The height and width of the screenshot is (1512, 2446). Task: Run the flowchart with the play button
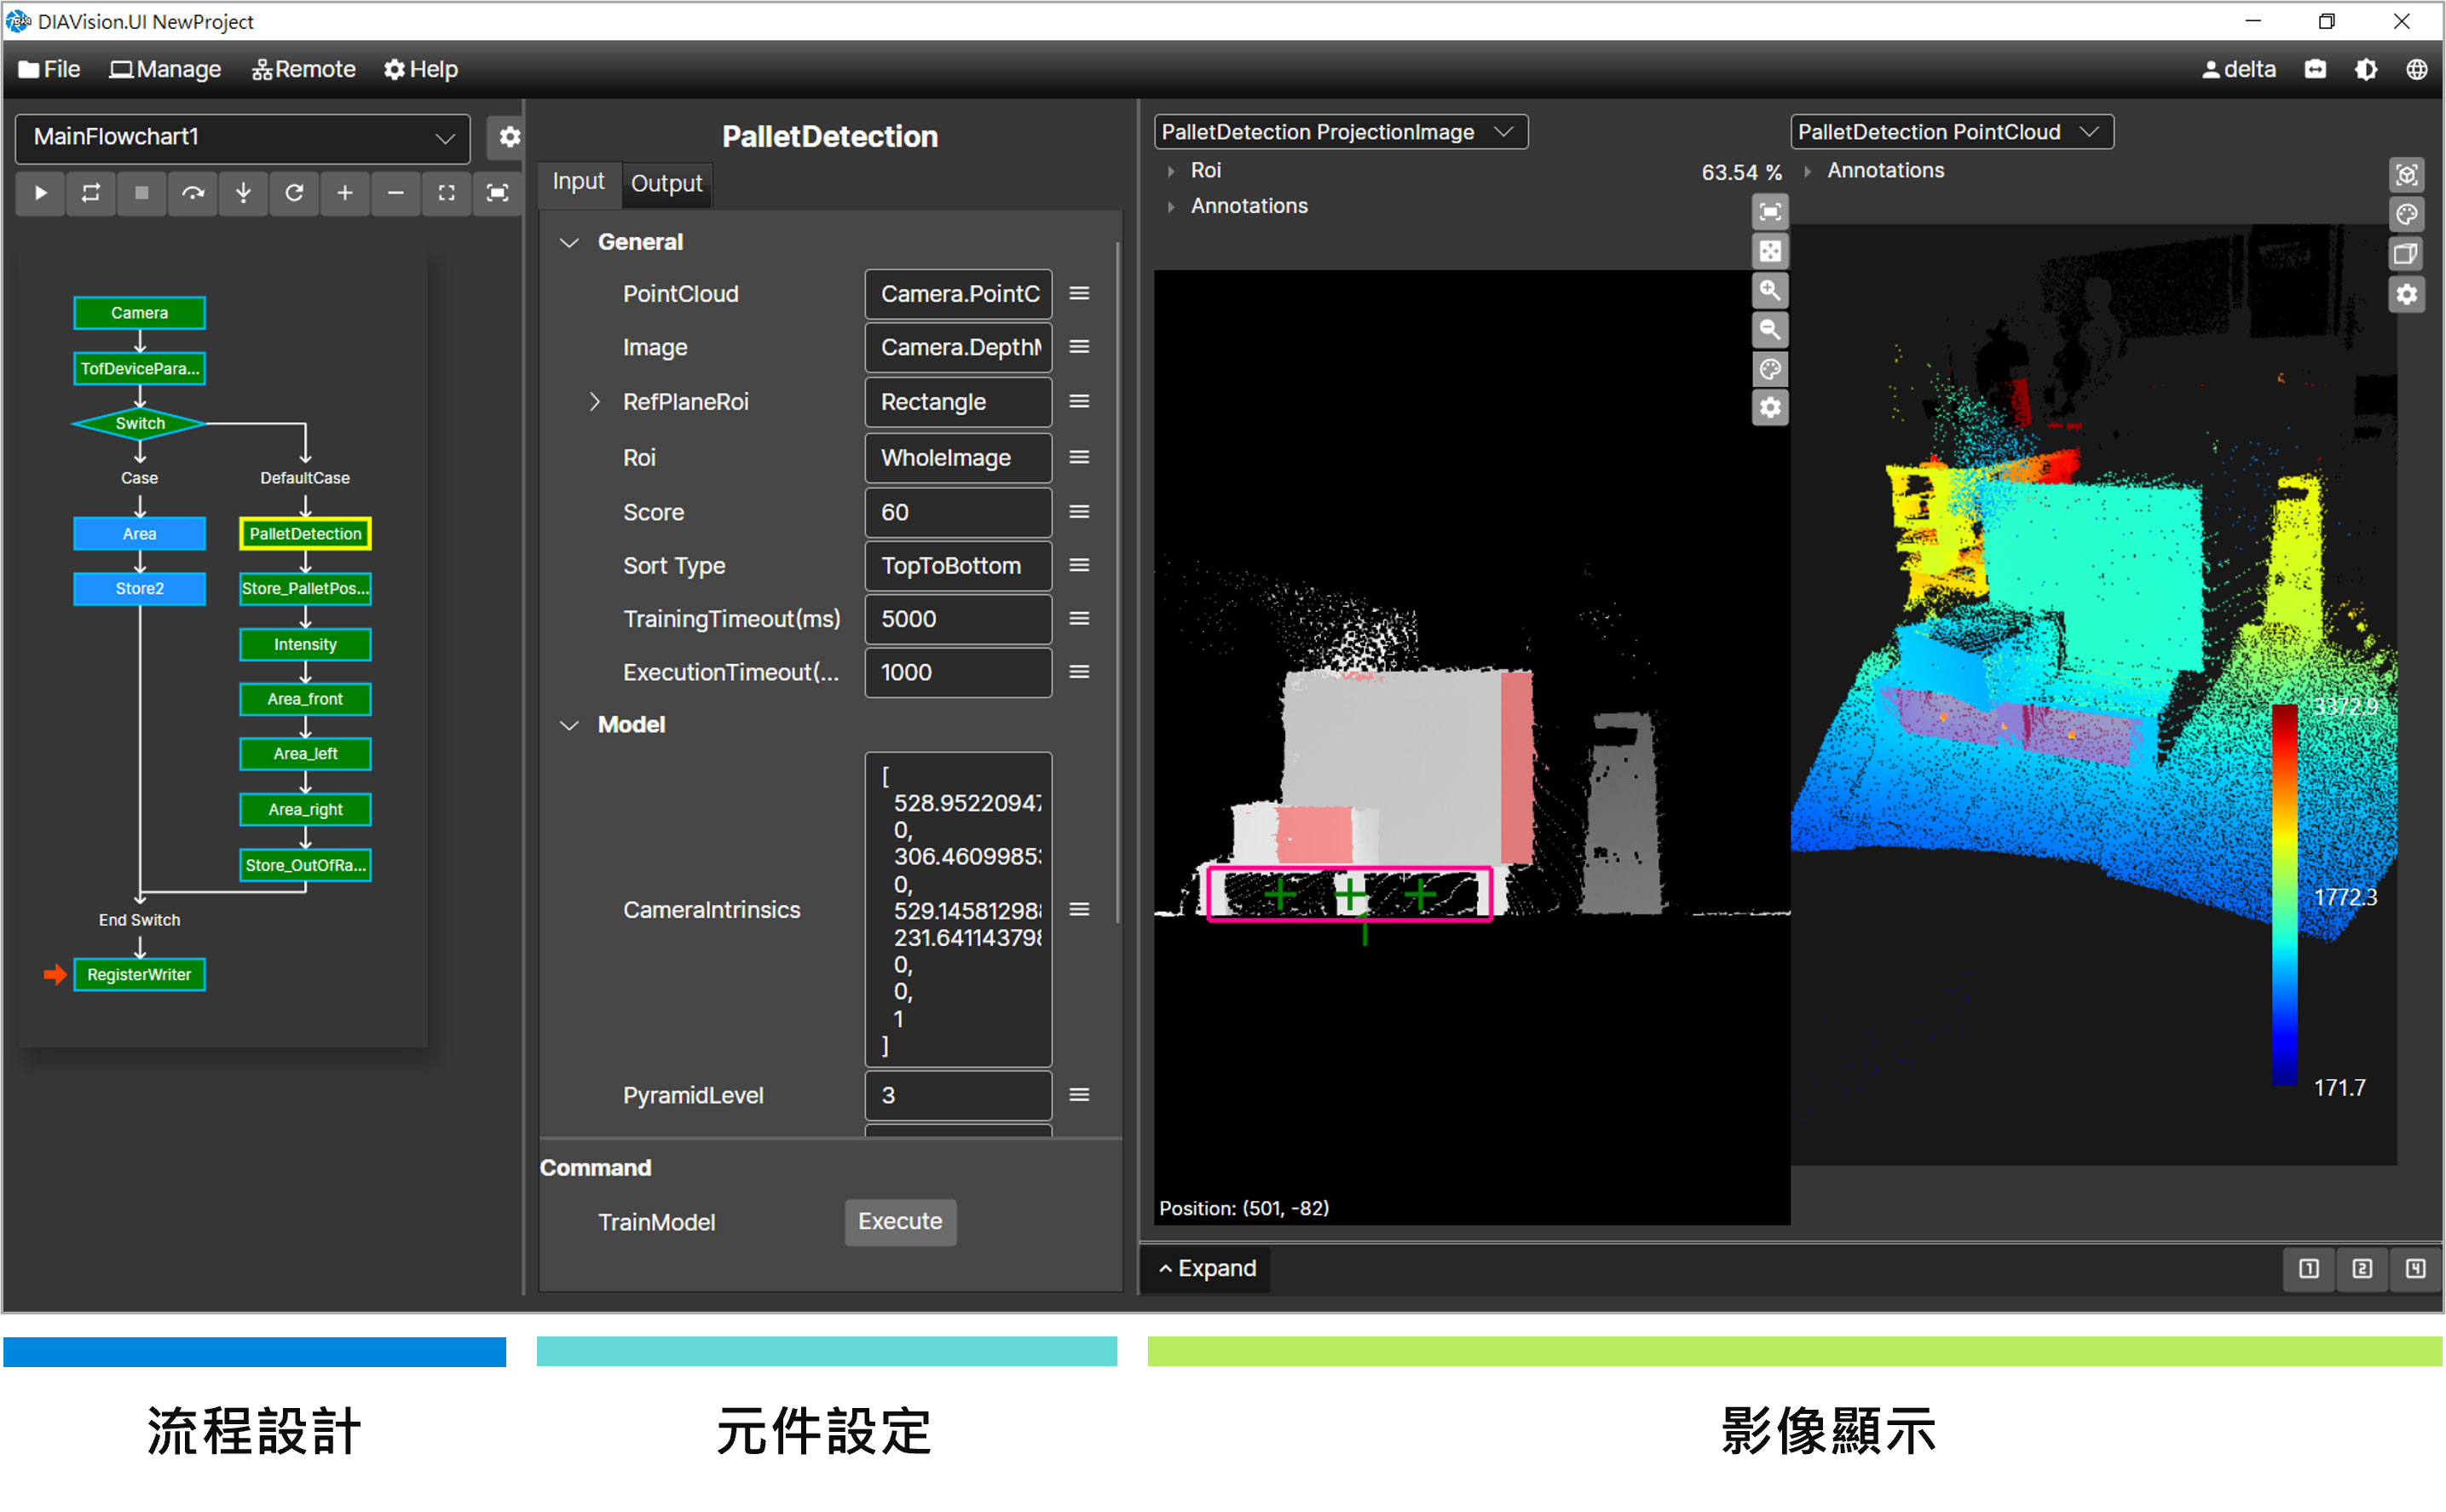pos(40,193)
